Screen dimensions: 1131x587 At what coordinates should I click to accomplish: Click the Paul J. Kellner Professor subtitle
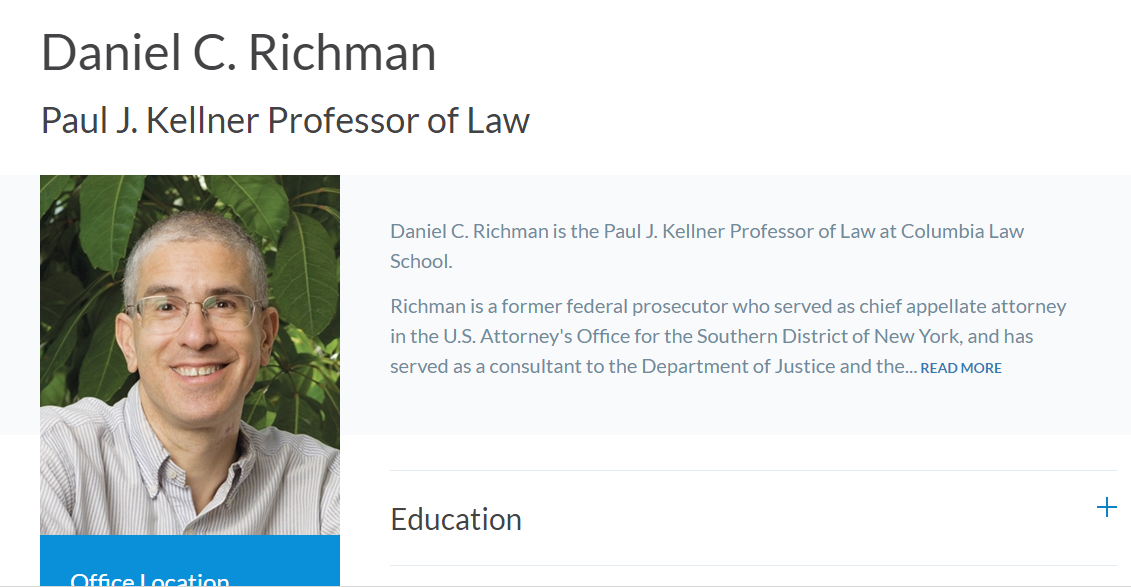[285, 120]
